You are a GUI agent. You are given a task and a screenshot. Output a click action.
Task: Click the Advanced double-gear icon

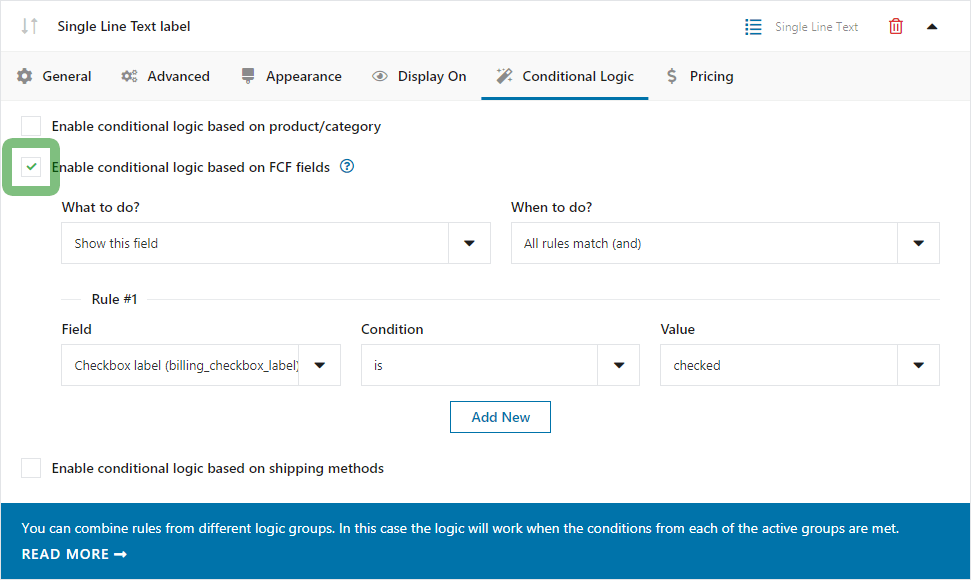[129, 76]
